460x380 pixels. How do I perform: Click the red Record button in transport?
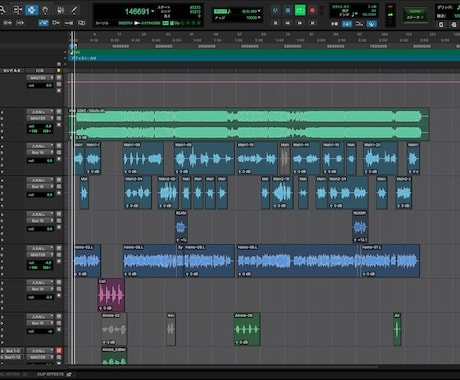(312, 10)
